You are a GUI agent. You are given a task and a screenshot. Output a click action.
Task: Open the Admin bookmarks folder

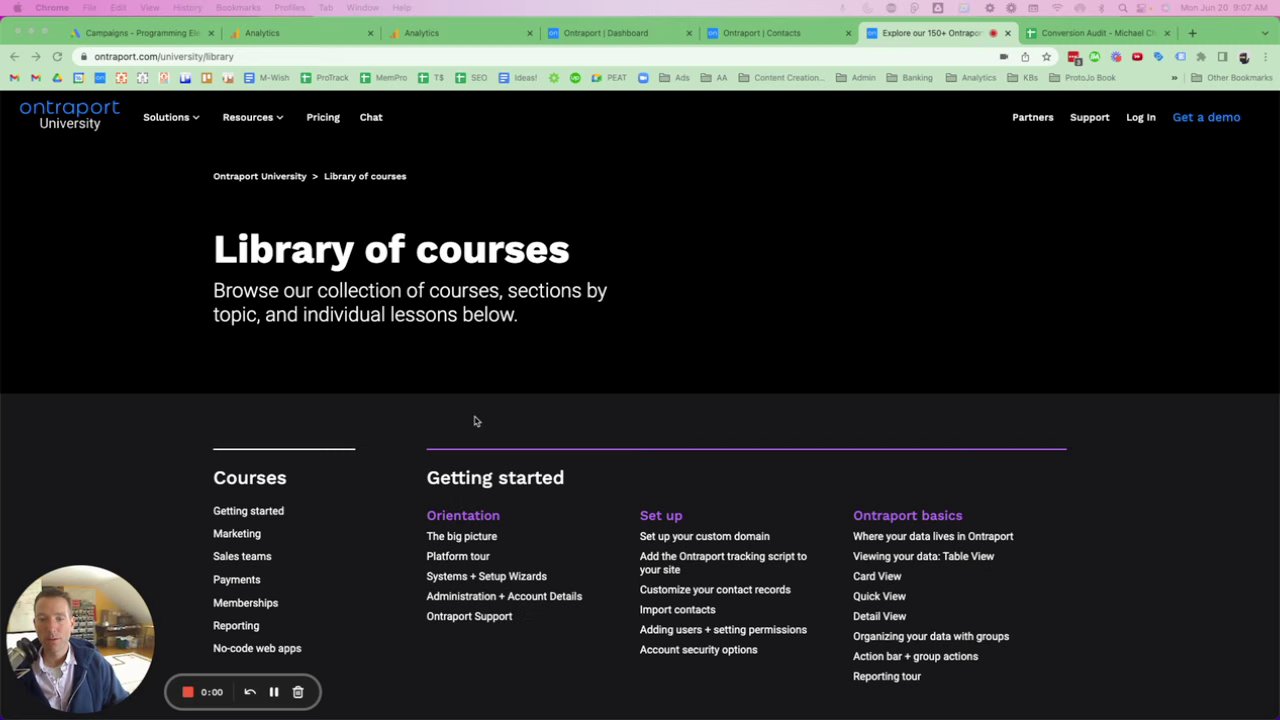click(x=856, y=78)
